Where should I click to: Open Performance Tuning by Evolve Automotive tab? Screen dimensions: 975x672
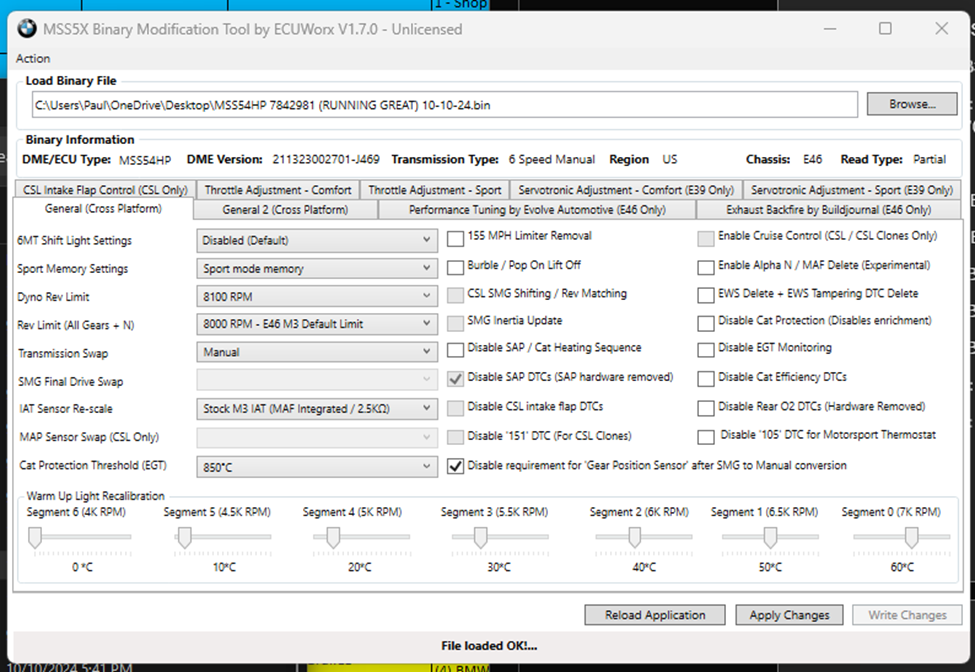[537, 209]
